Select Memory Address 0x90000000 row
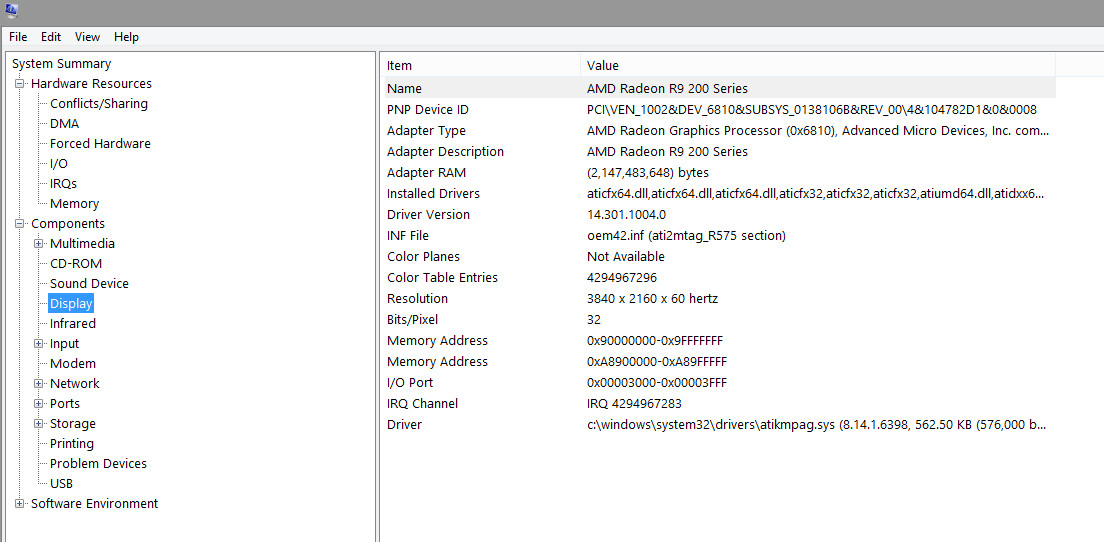Screen dimensions: 1104x542 pos(718,341)
